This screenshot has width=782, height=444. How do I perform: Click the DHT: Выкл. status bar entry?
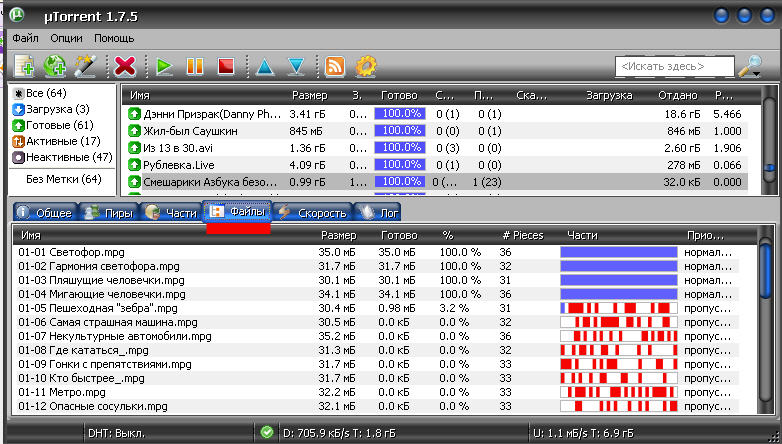pyautogui.click(x=116, y=433)
